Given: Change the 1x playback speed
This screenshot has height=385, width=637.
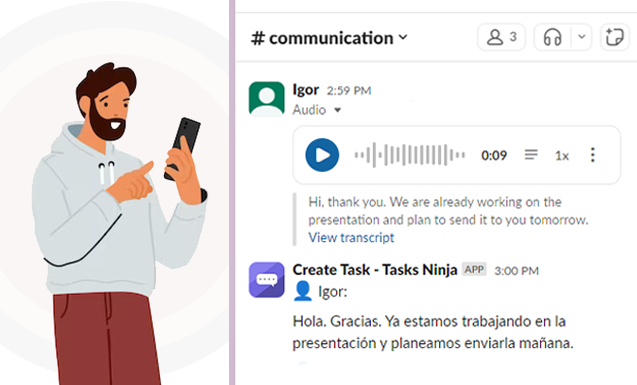Looking at the screenshot, I should 562,156.
